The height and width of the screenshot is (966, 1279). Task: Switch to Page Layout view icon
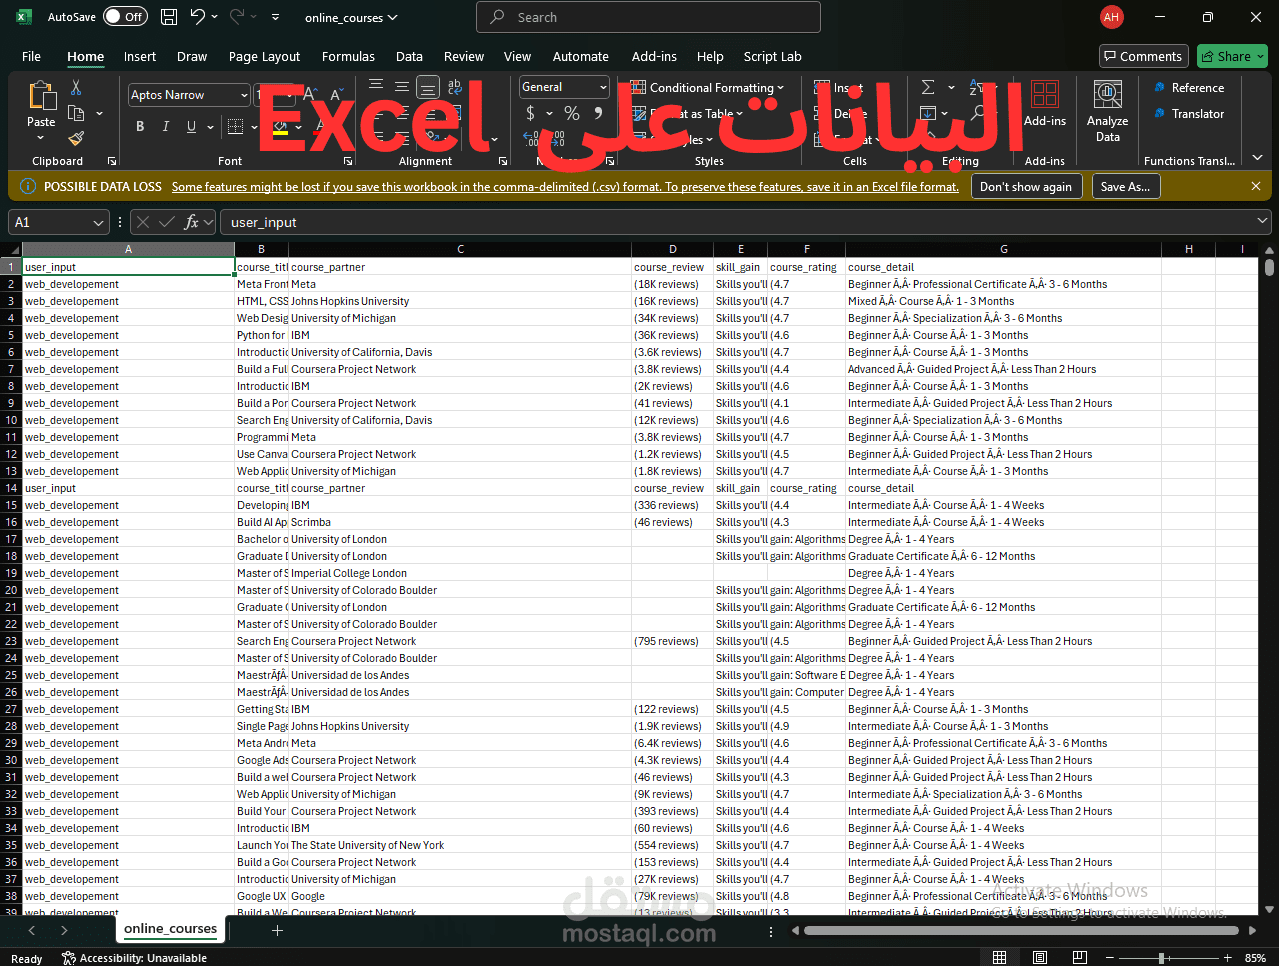coord(1039,957)
